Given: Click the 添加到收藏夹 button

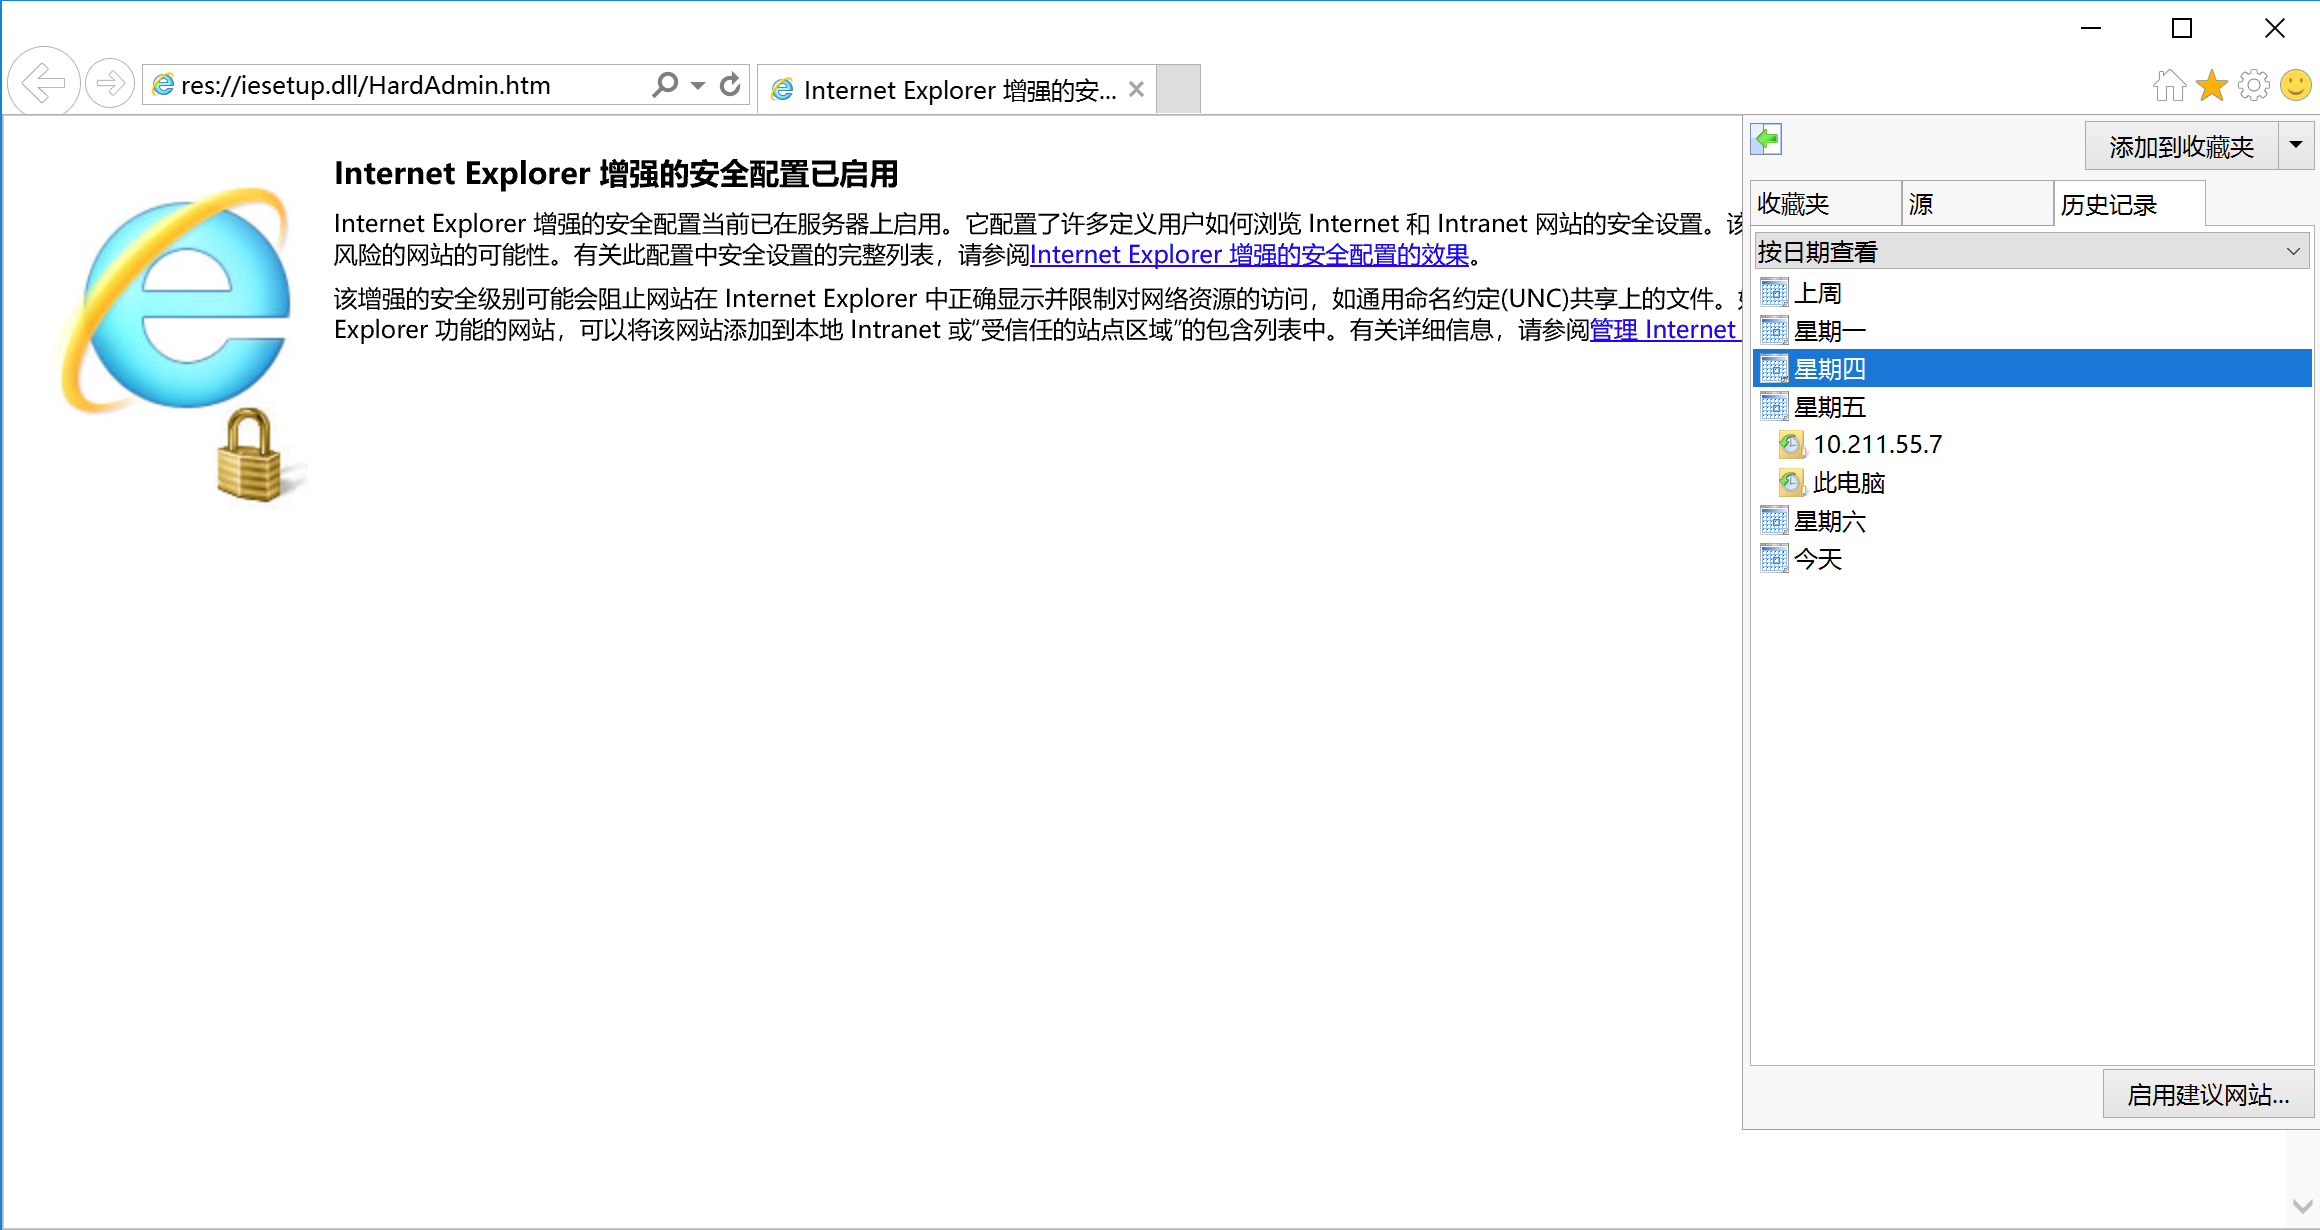Looking at the screenshot, I should pos(2181,147).
